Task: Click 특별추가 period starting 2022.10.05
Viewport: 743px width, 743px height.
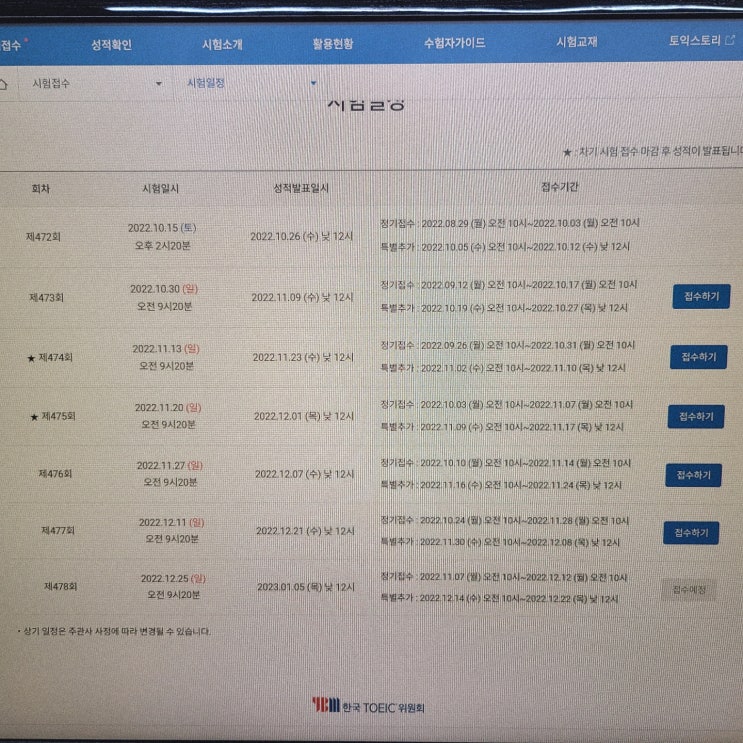Action: [505, 247]
